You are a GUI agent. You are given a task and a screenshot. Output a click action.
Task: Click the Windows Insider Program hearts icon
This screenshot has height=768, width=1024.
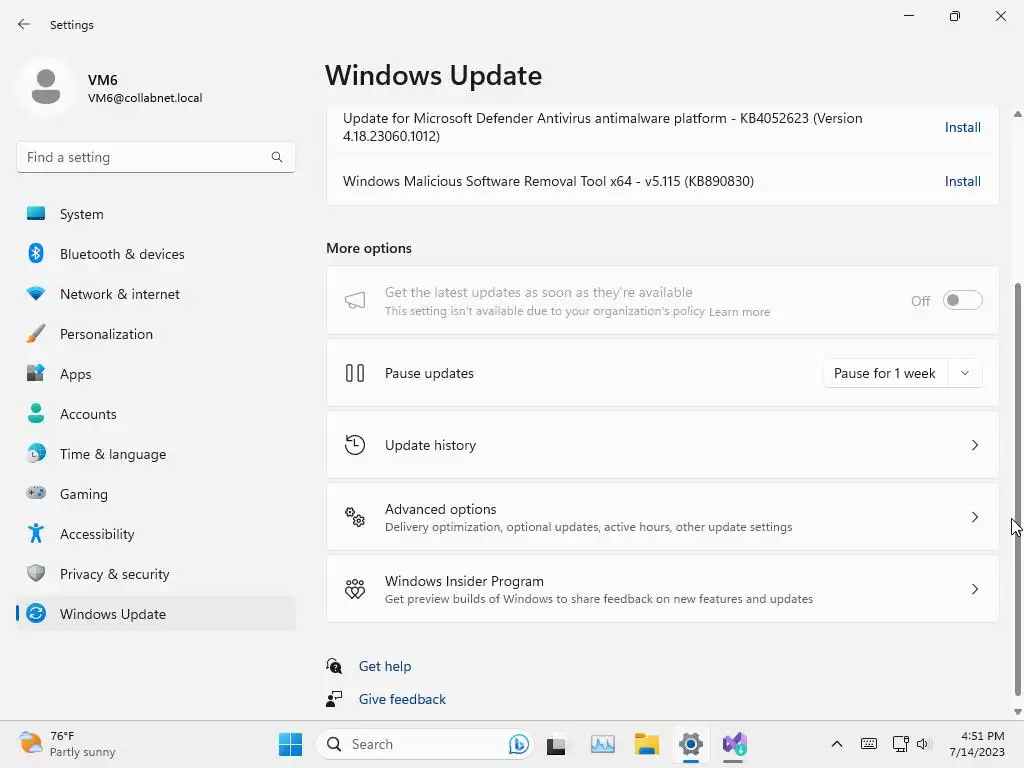coord(355,588)
